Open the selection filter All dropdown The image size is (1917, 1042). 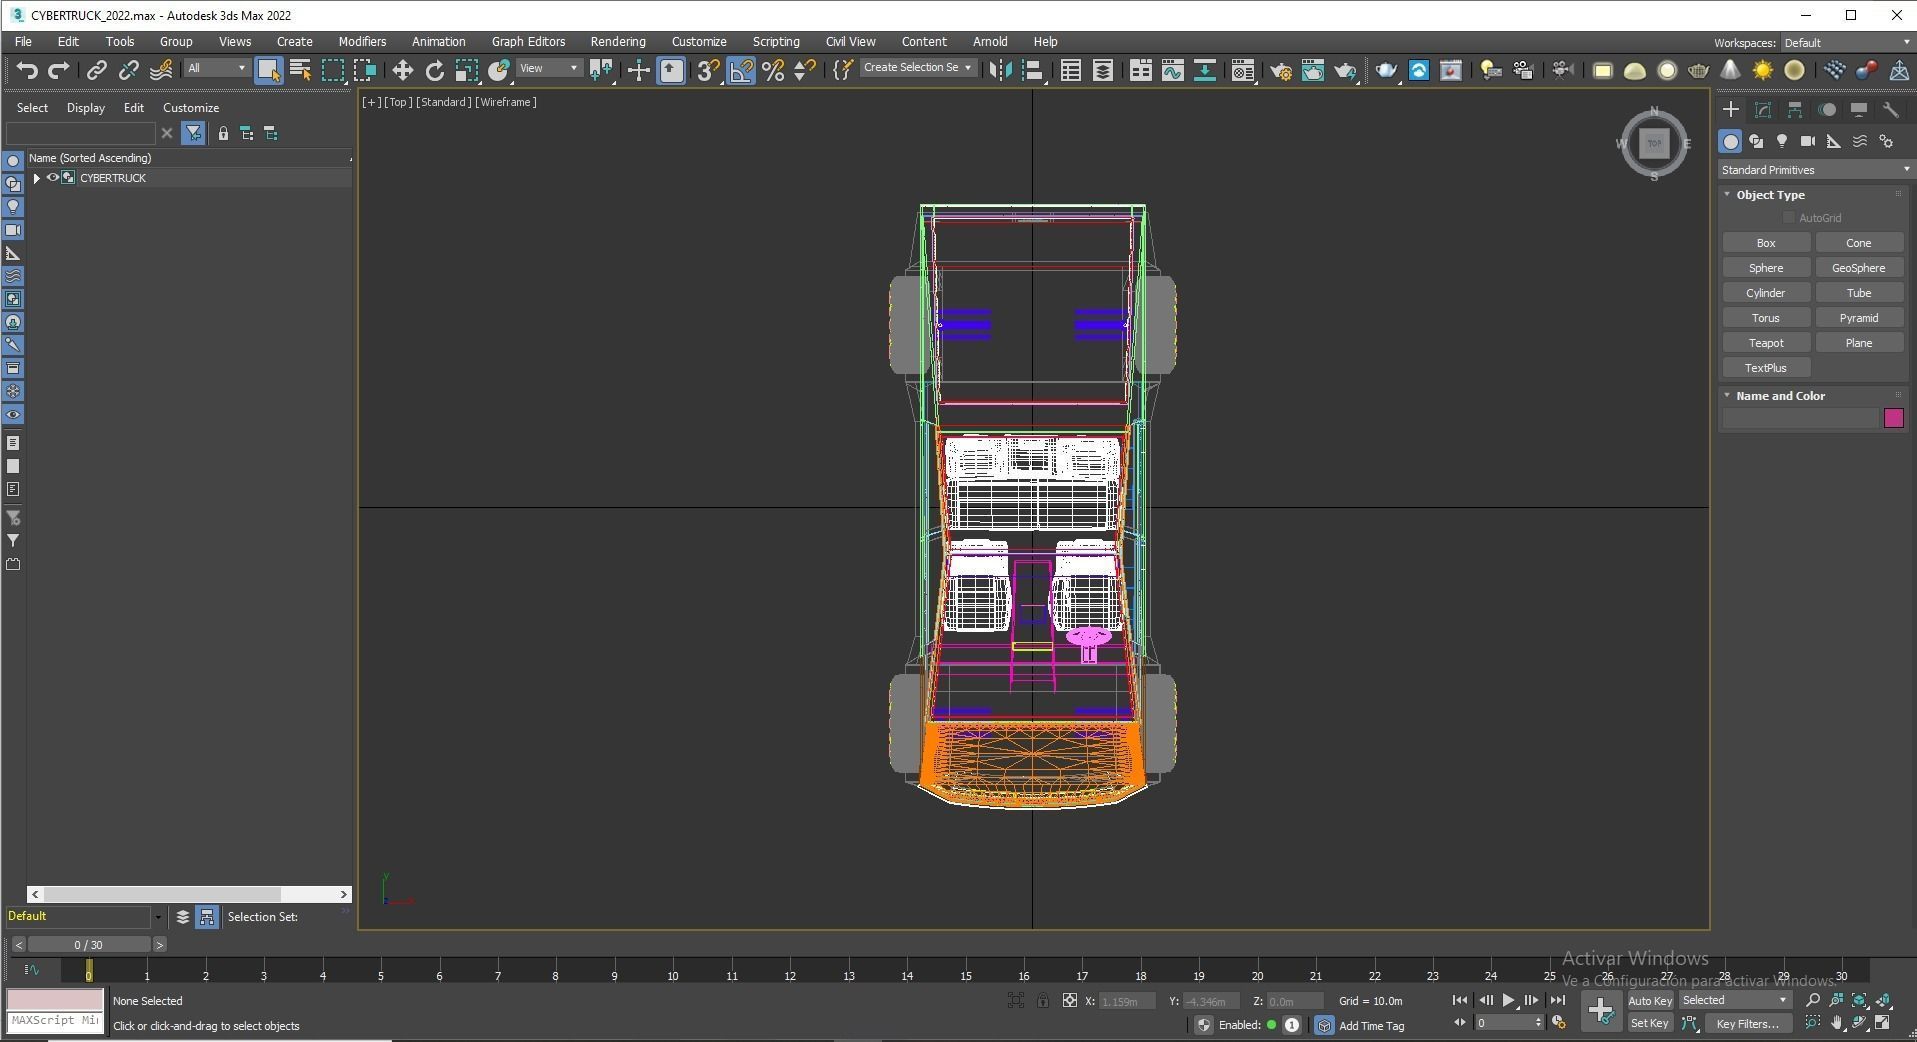(x=216, y=68)
